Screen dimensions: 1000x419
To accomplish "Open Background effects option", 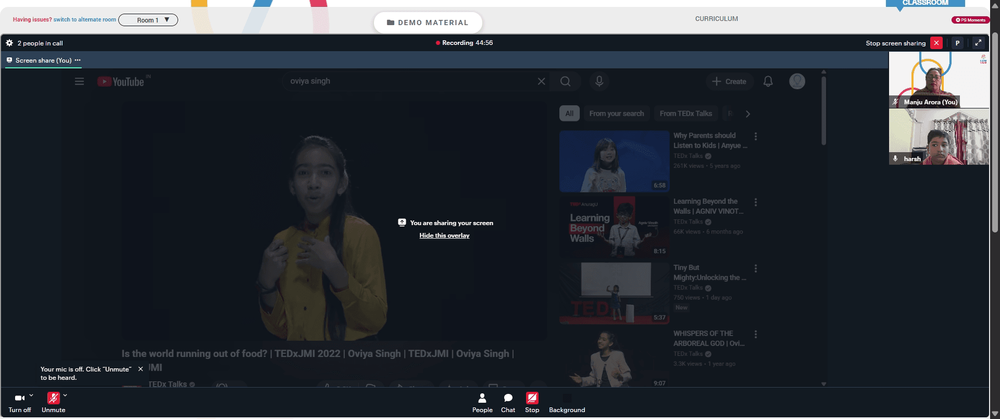I will pyautogui.click(x=567, y=402).
